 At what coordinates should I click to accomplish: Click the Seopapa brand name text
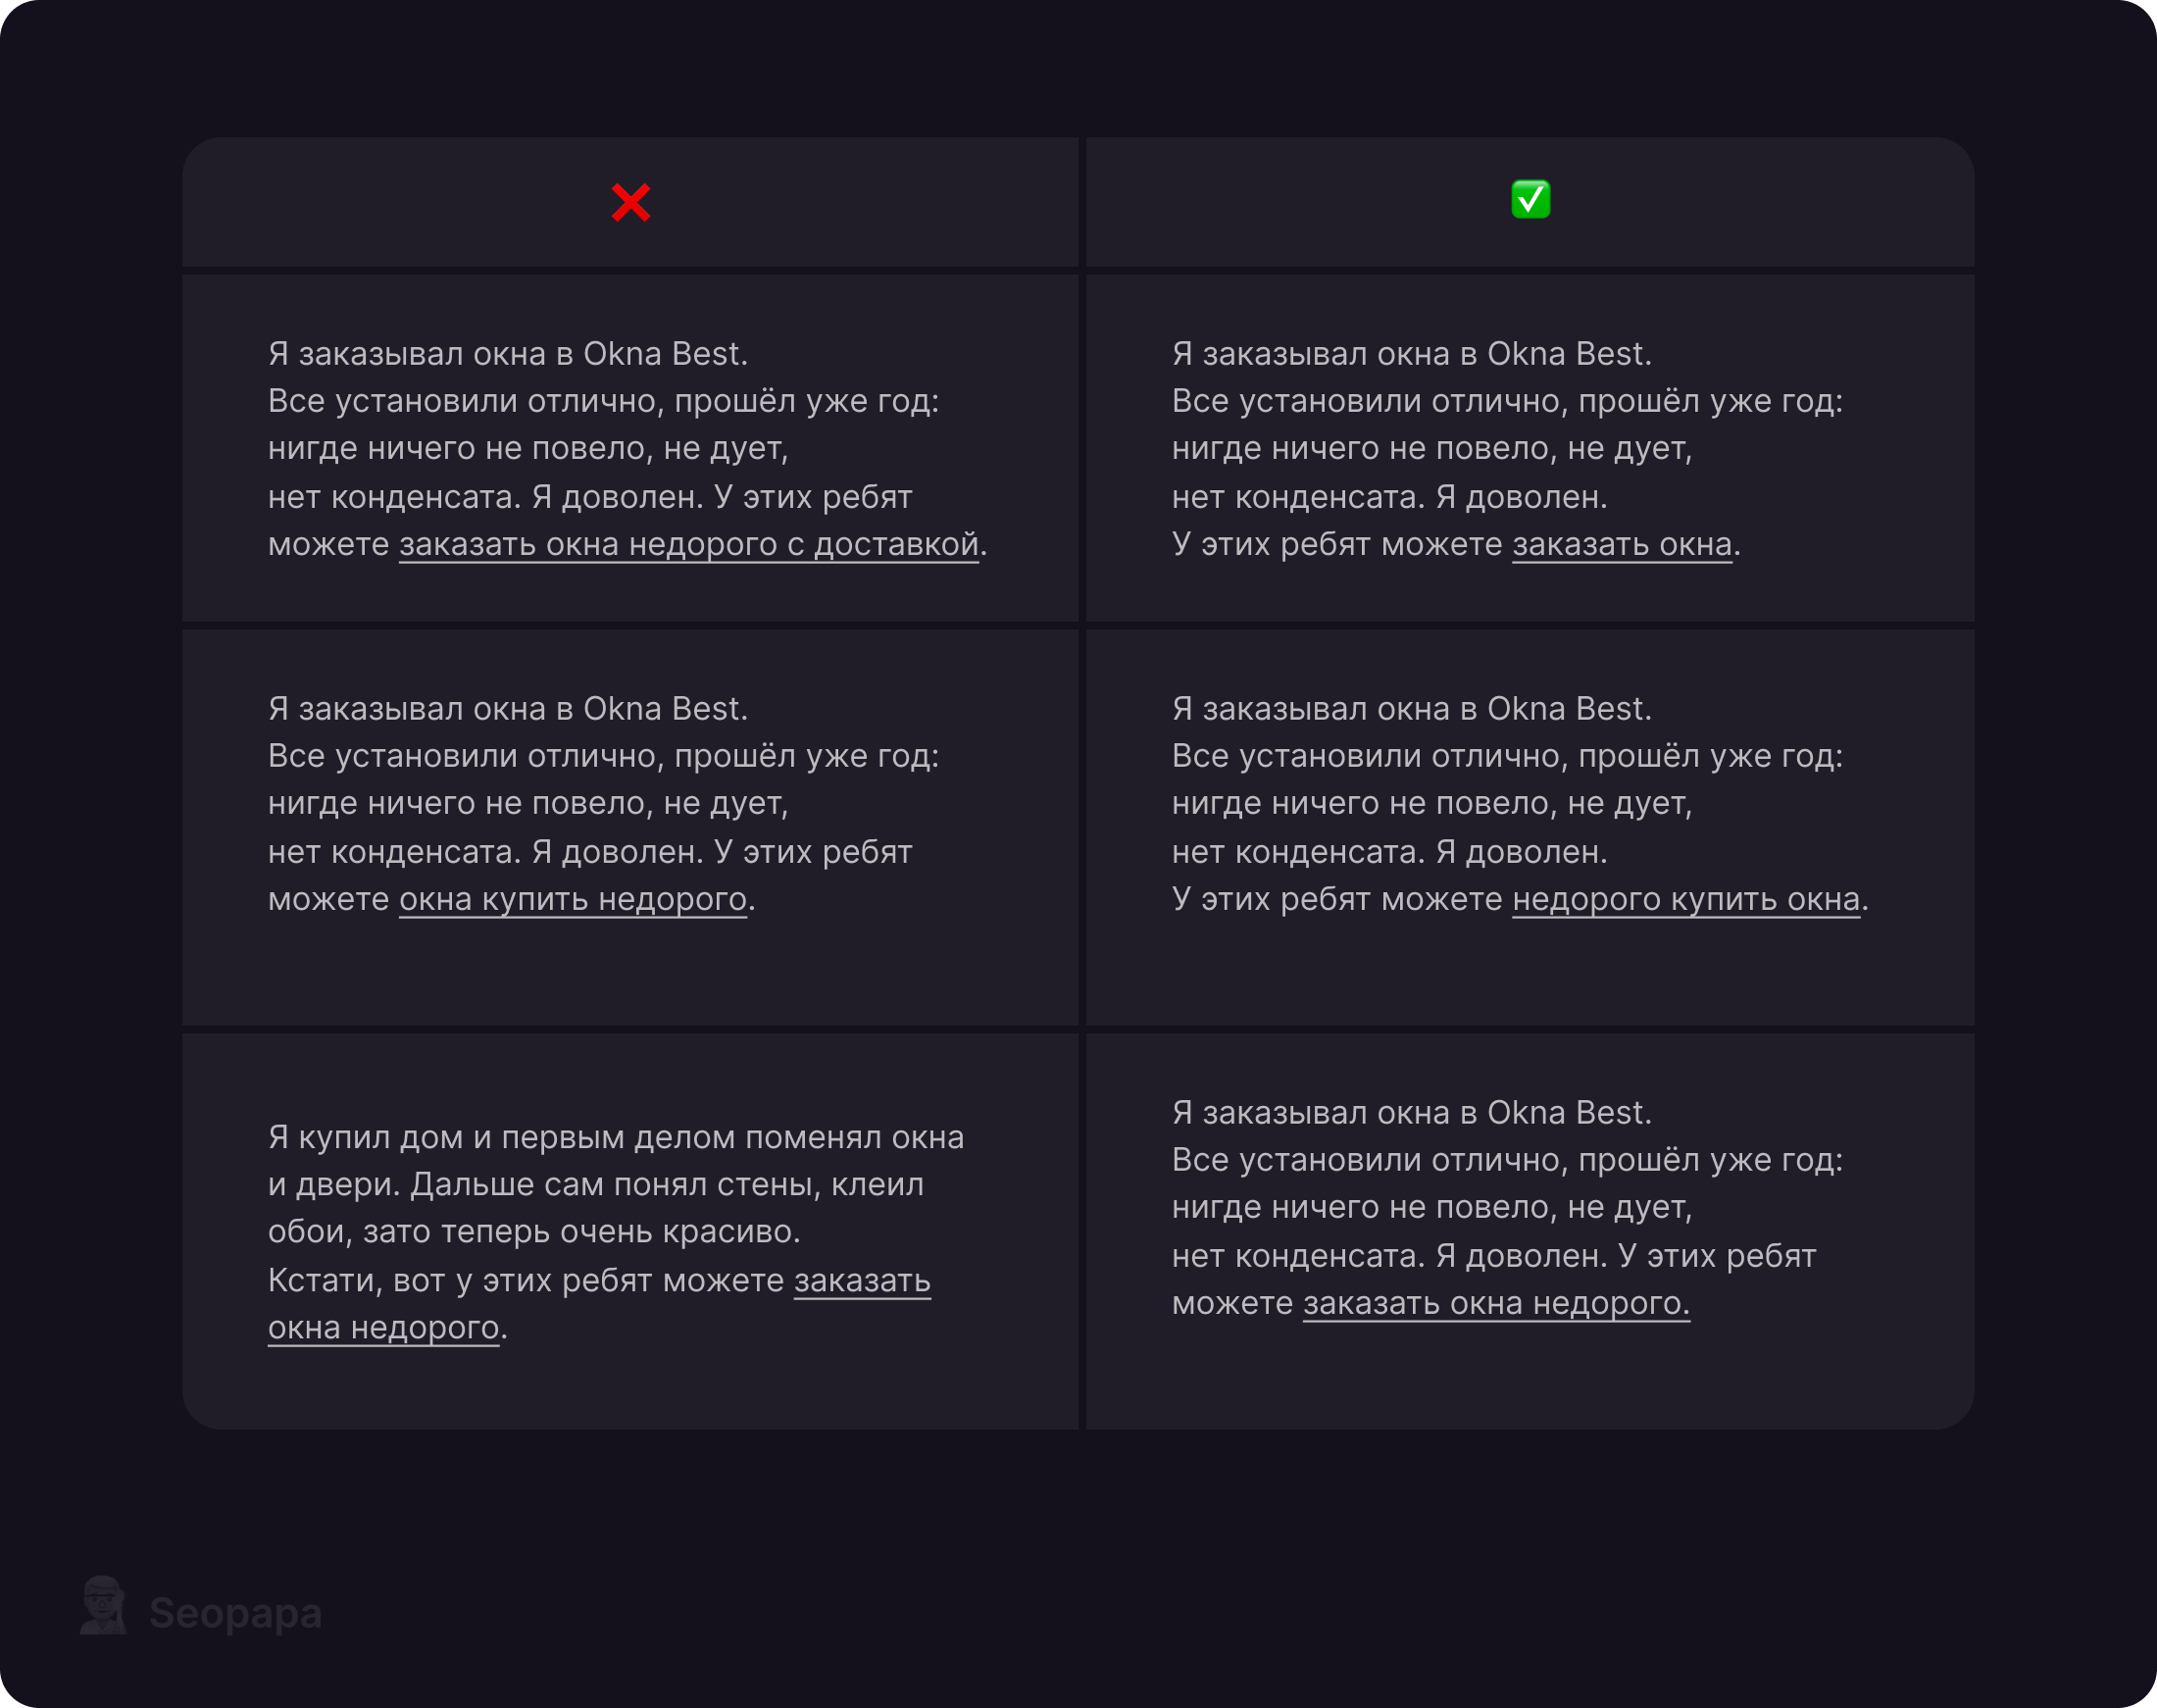tap(235, 1613)
